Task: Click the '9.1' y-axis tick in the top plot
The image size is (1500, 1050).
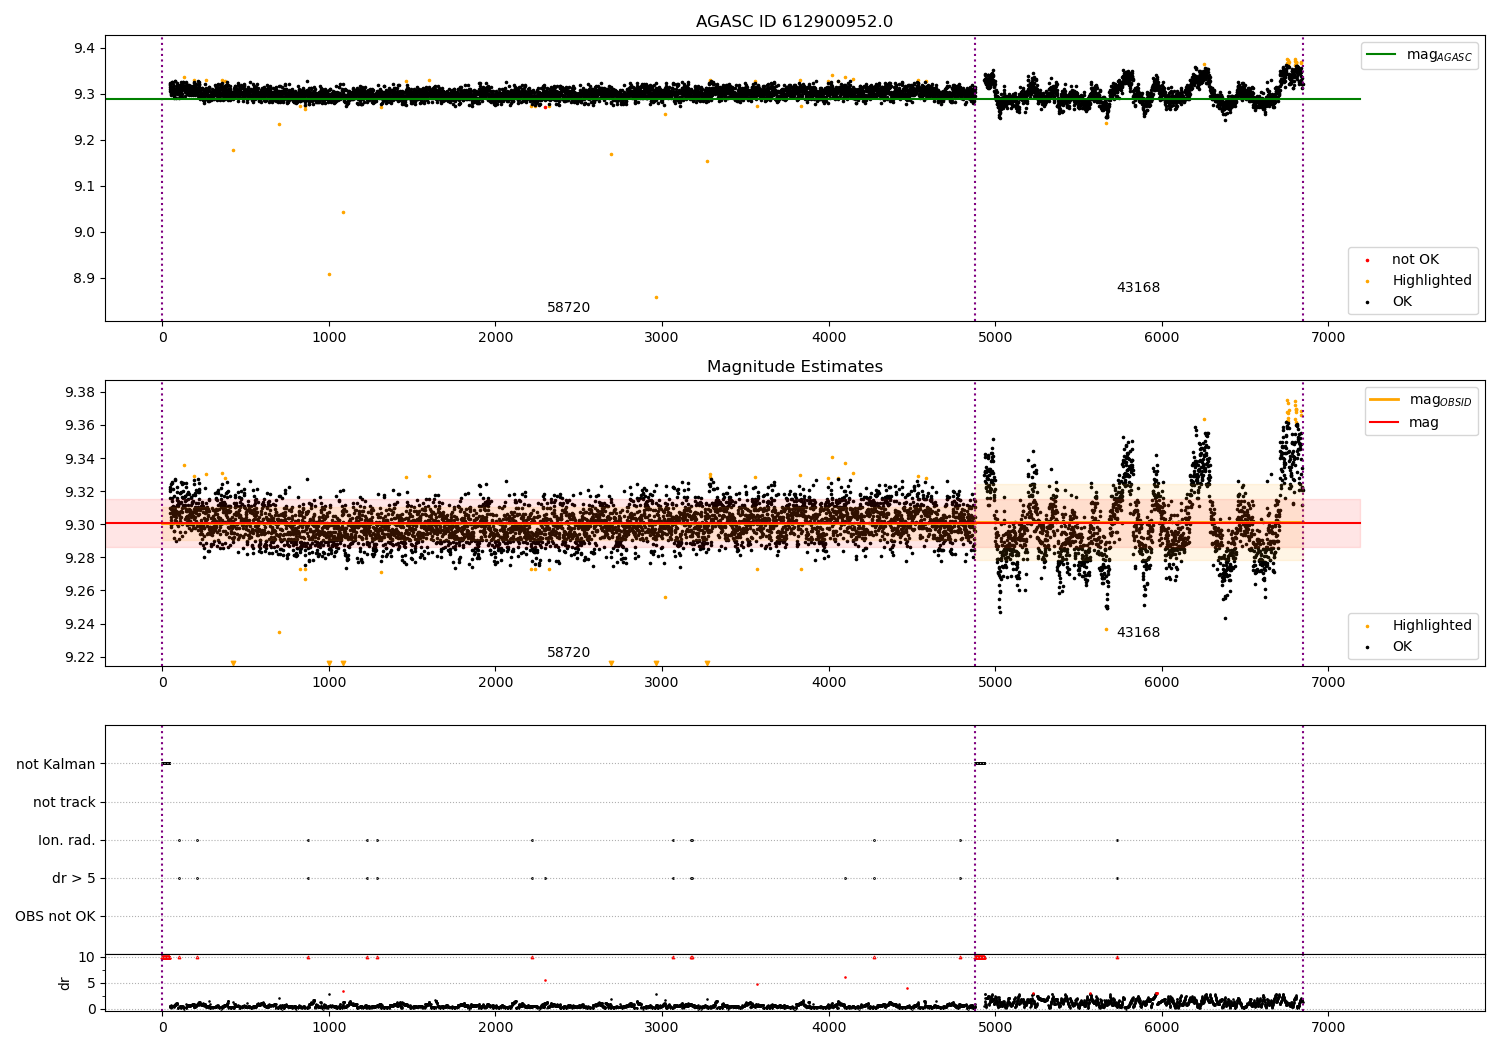Action: click(84, 187)
